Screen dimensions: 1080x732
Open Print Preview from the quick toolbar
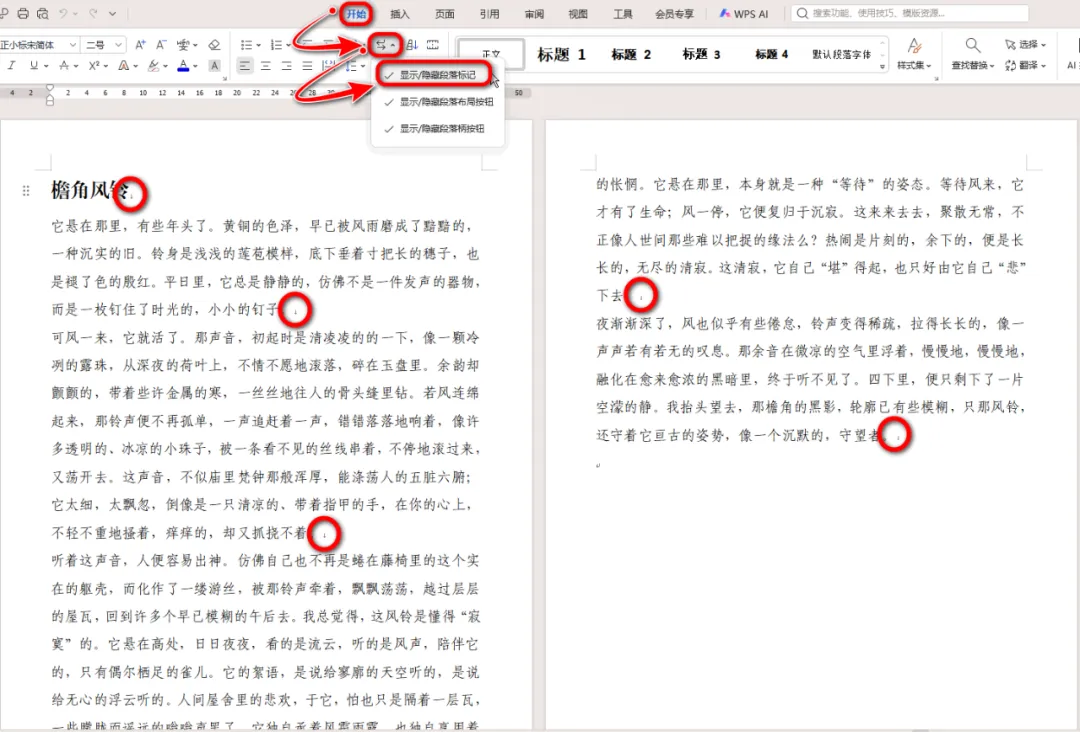pos(43,13)
